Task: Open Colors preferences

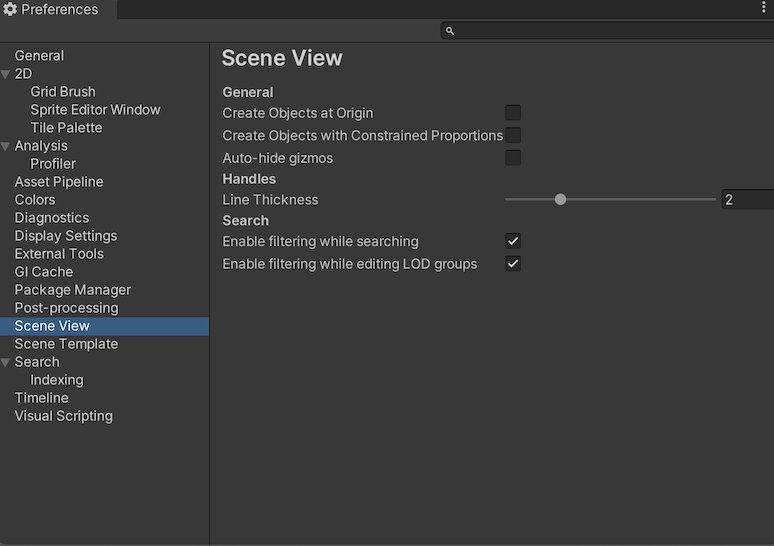Action: pos(35,200)
